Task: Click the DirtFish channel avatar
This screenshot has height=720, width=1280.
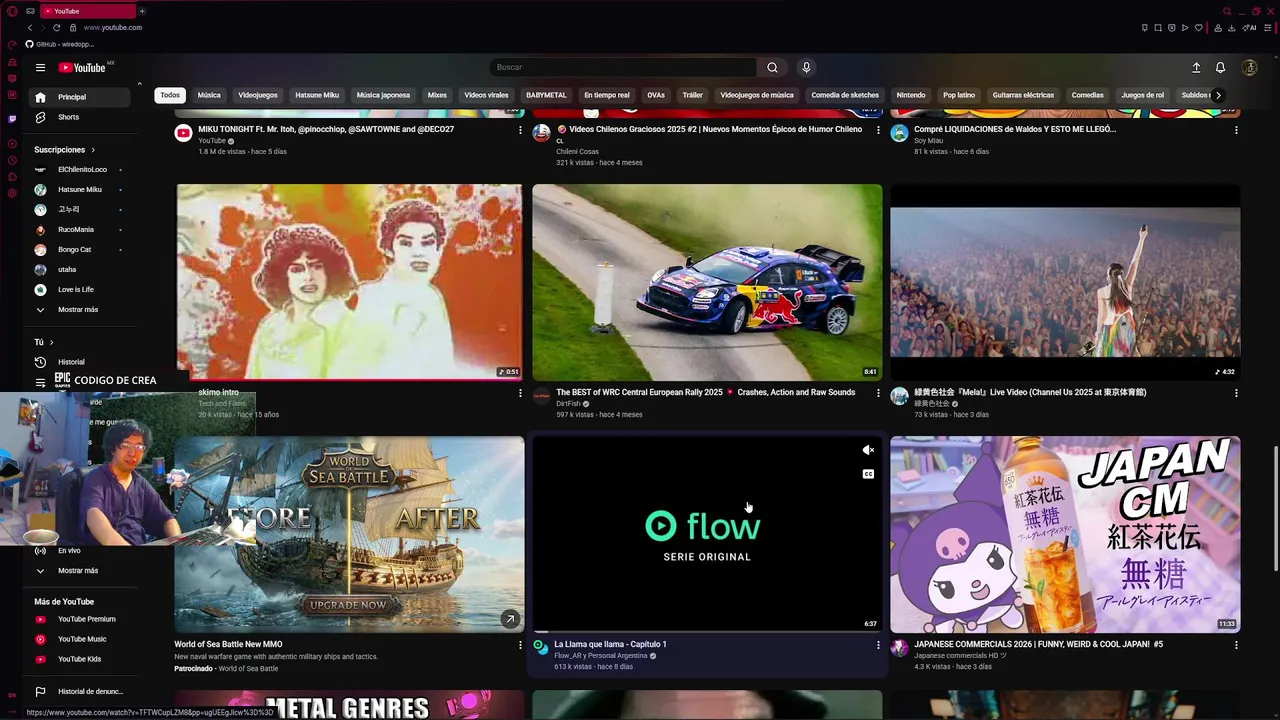Action: point(541,396)
